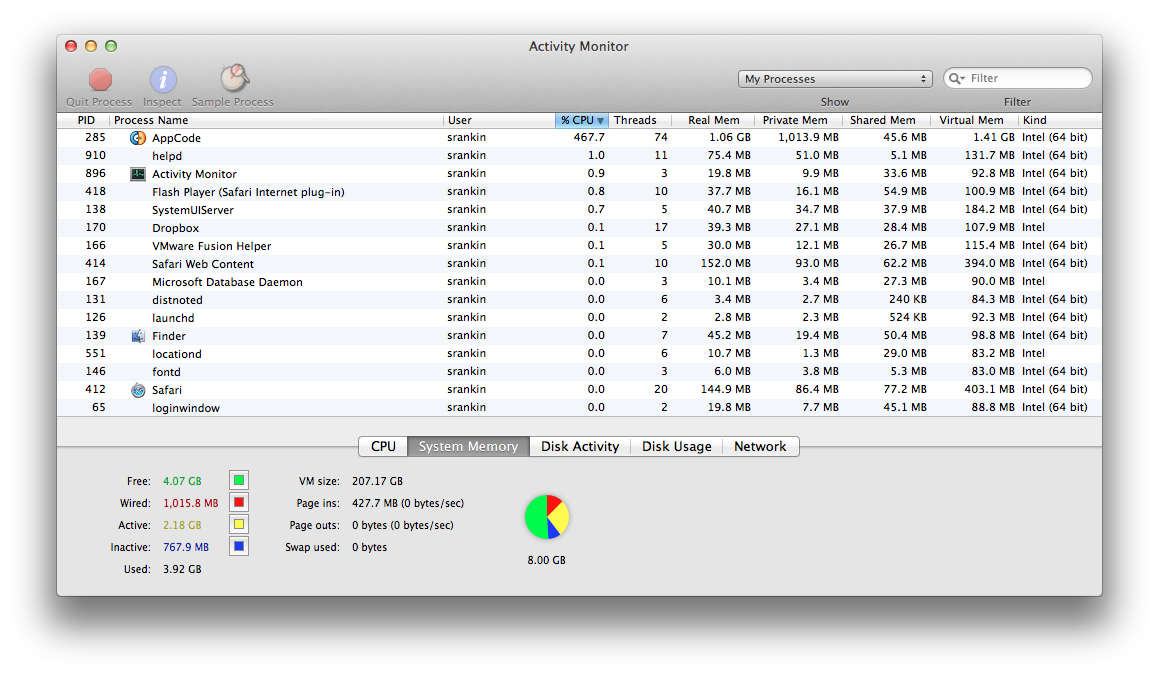Click the 3.92 GB Used memory value
This screenshot has height=675, width=1159.
pos(182,569)
